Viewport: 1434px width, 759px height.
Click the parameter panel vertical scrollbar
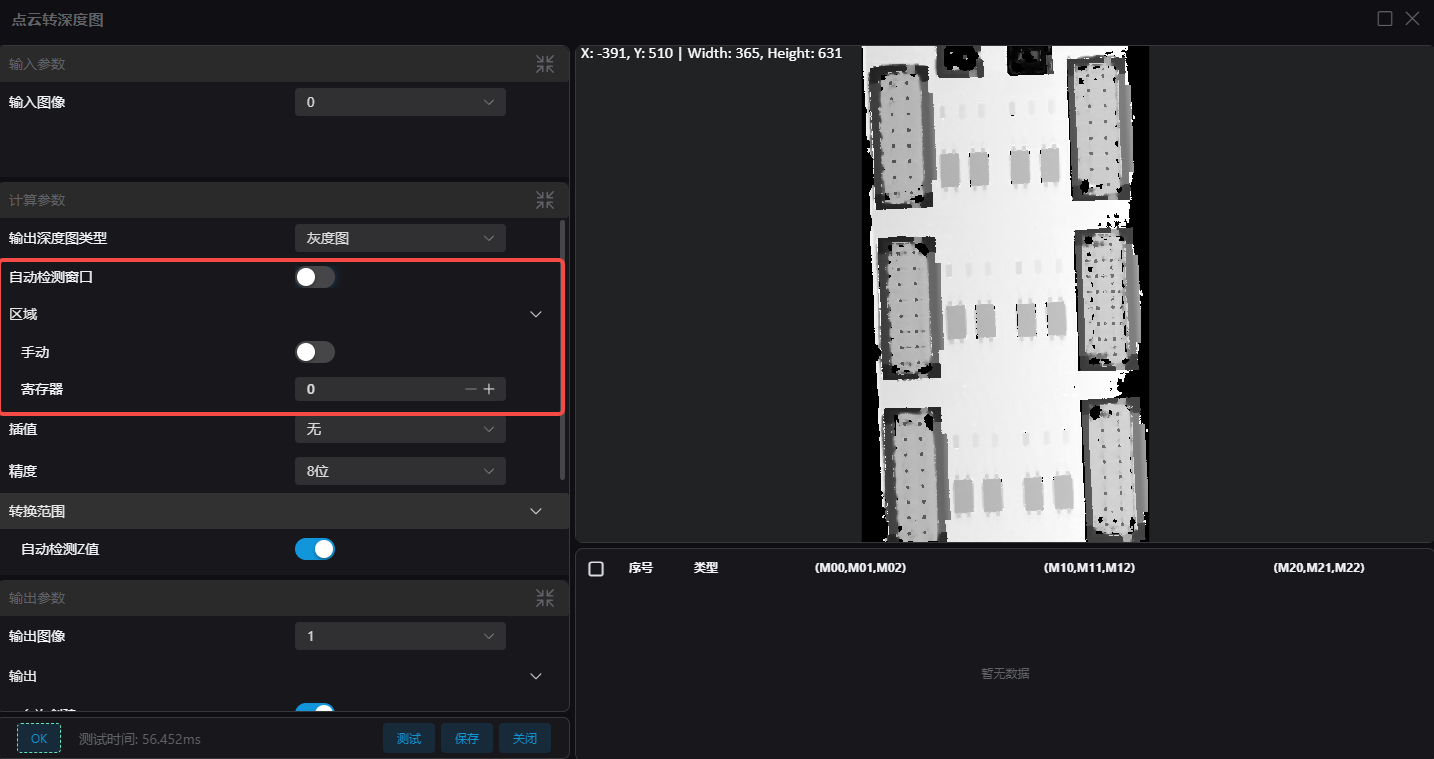point(563,350)
